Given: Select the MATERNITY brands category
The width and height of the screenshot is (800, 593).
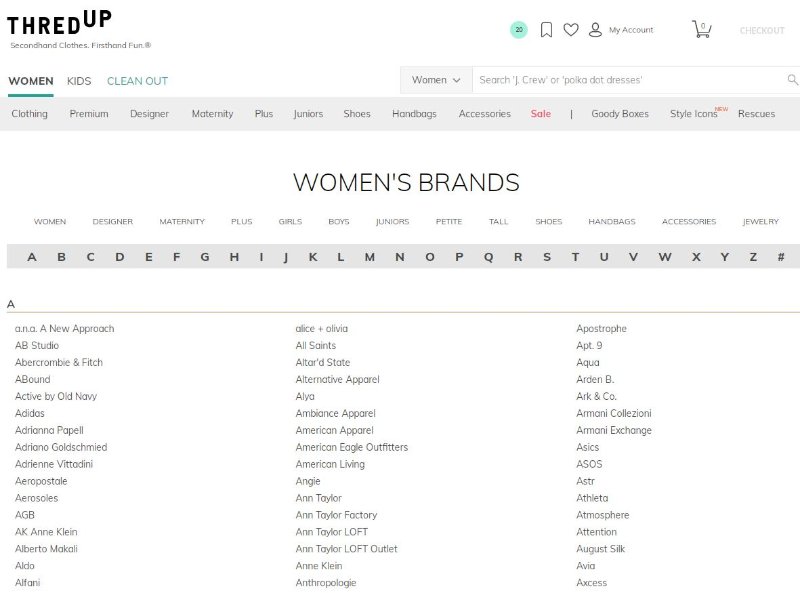Looking at the screenshot, I should coord(182,221).
